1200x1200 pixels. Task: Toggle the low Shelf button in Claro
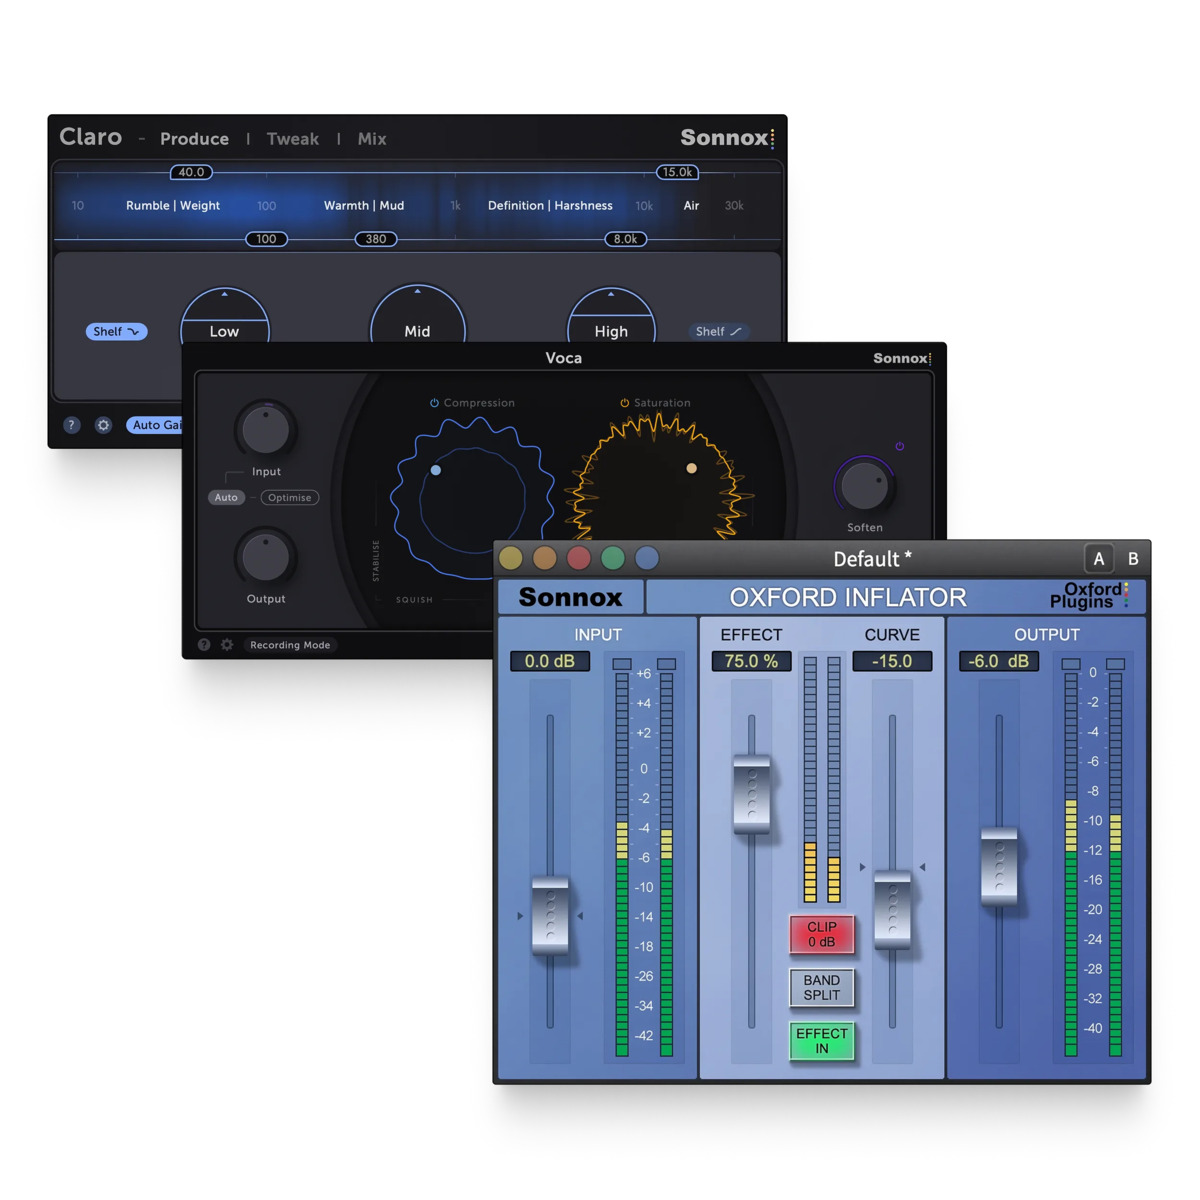tap(116, 331)
